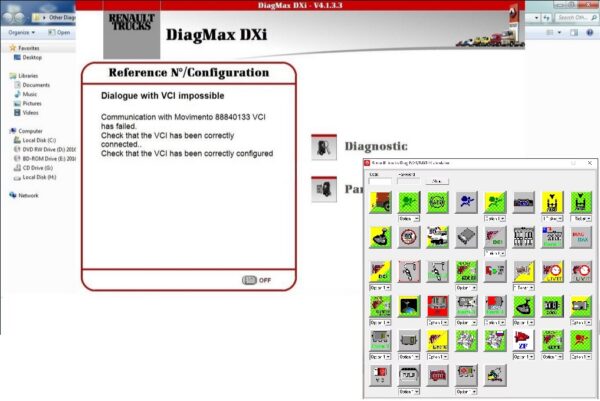Click the yellow chassis suspension icon

point(552,202)
